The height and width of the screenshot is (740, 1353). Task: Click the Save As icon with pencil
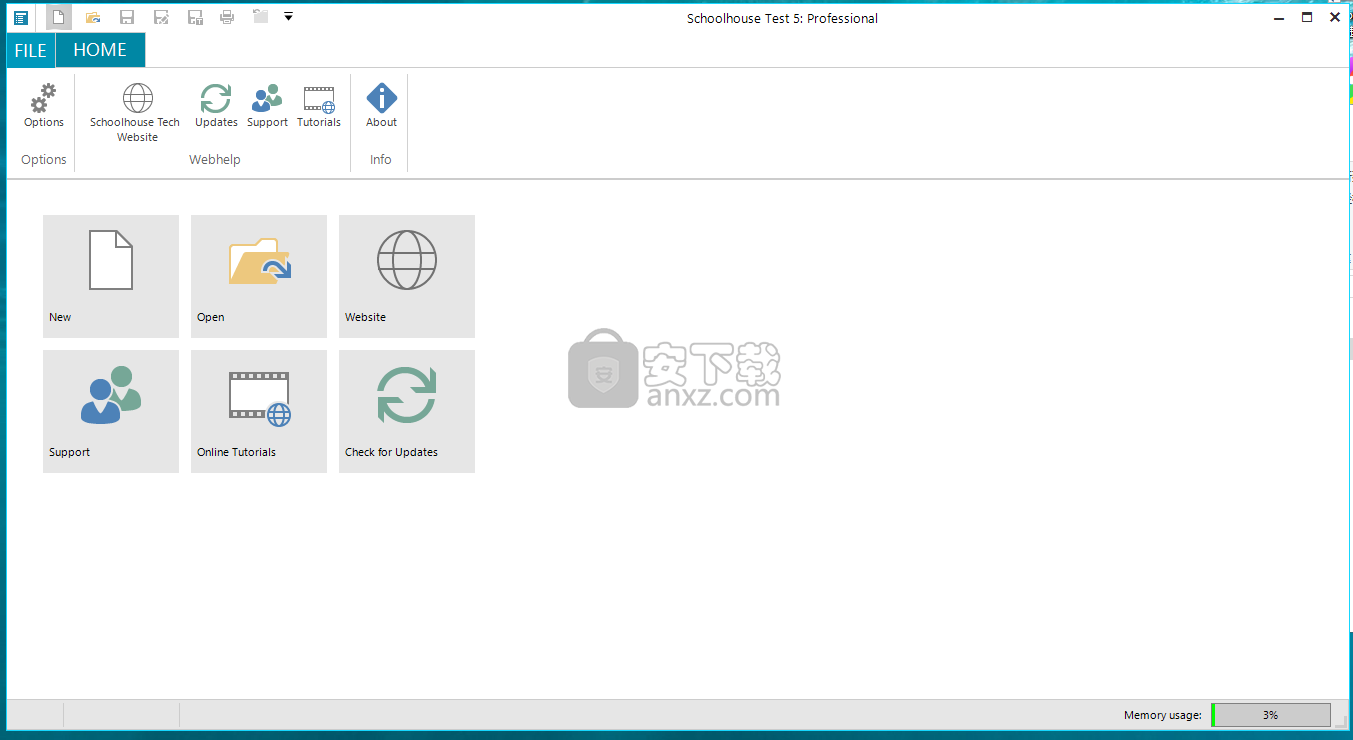coord(161,17)
